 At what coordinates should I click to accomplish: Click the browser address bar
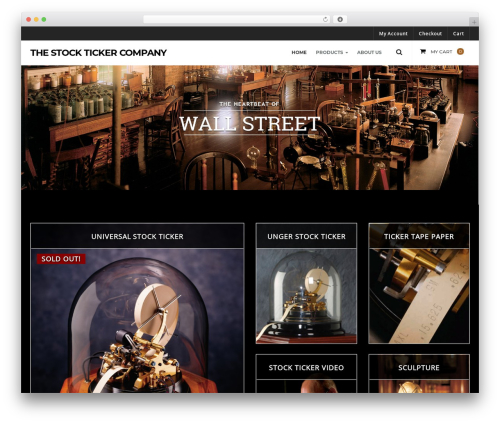(237, 19)
